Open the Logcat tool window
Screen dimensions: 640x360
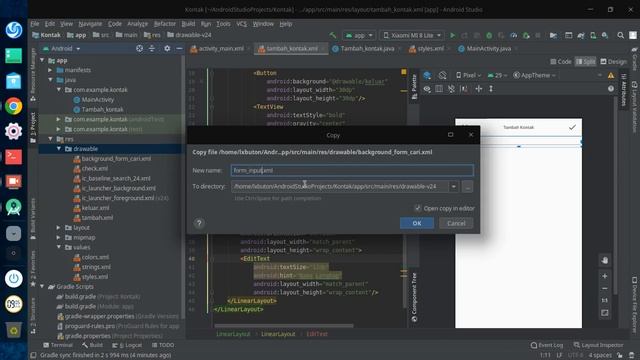[127, 345]
